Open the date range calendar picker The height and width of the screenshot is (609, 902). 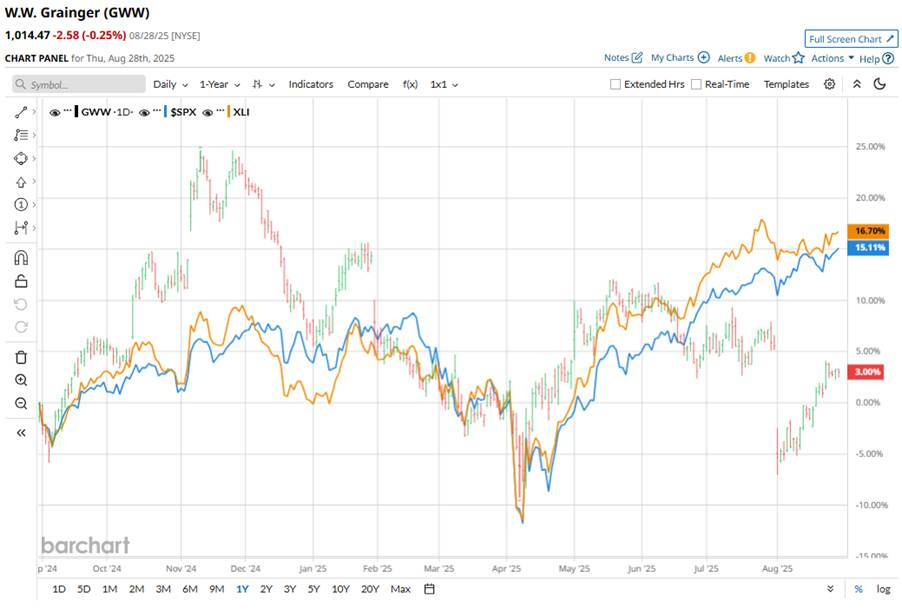coord(429,589)
